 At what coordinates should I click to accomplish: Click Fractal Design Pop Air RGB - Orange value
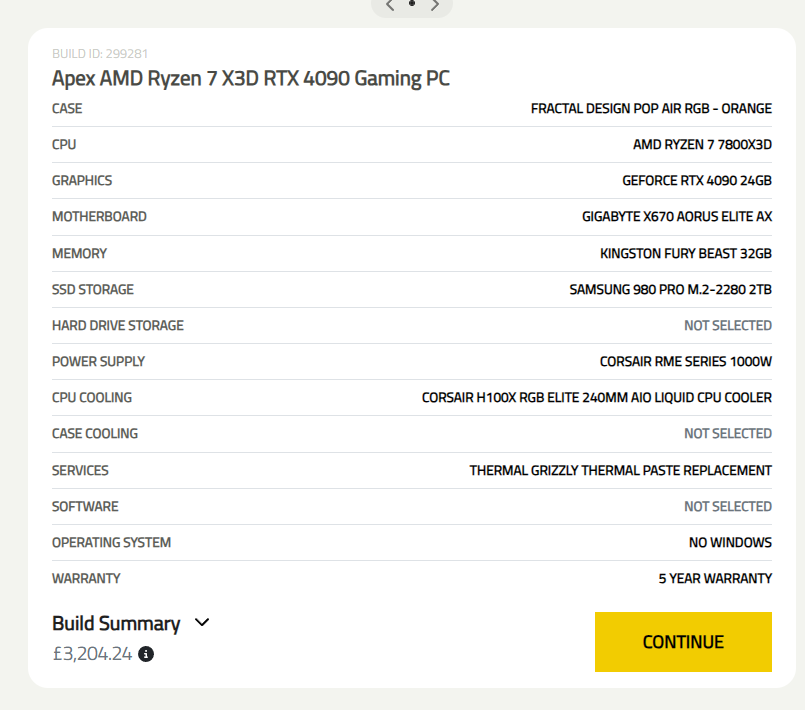click(x=651, y=108)
